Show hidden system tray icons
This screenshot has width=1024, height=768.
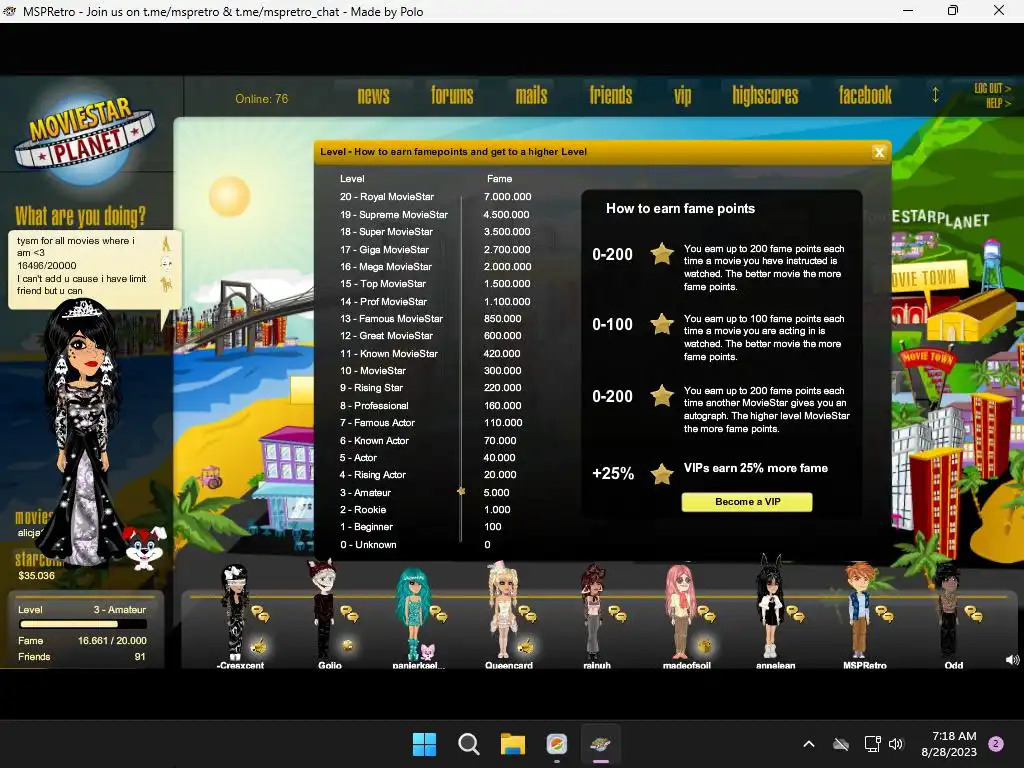pyautogui.click(x=808, y=744)
